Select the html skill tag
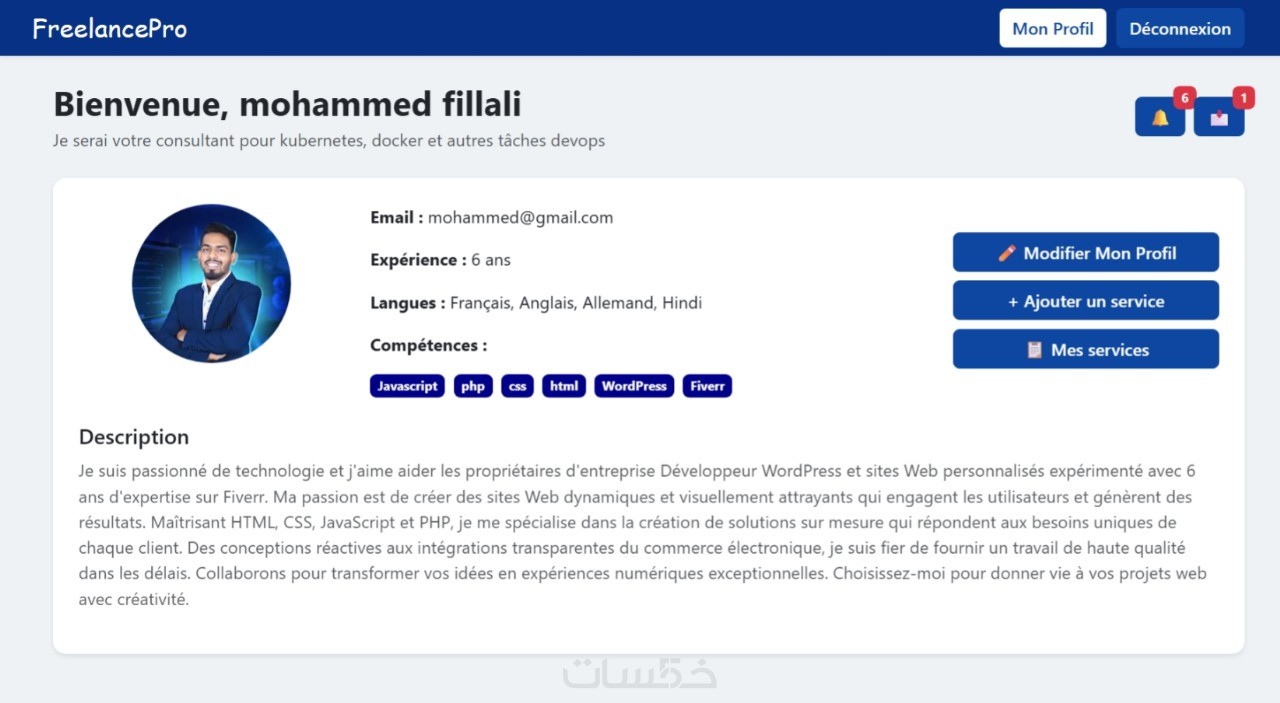1280x703 pixels. click(564, 386)
